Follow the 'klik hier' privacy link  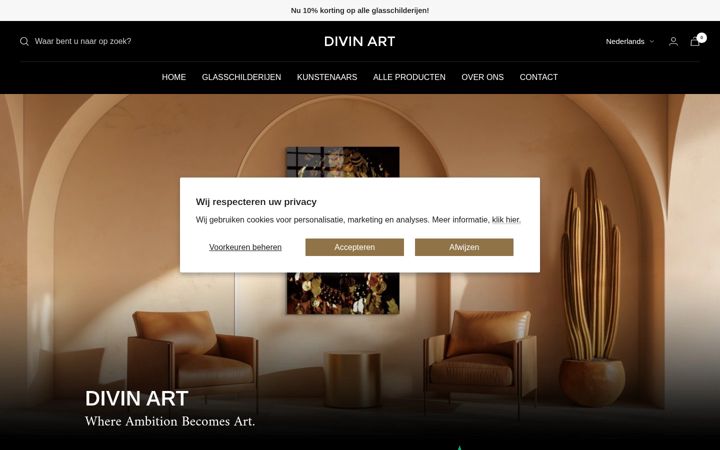pos(506,220)
